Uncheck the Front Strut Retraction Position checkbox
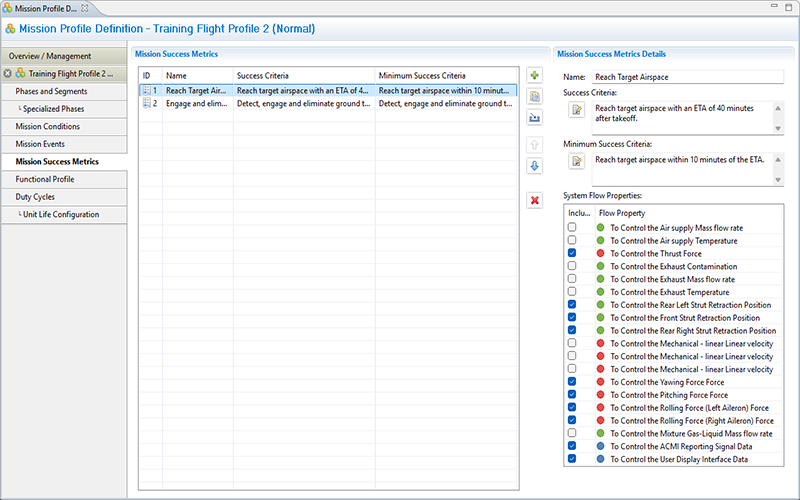This screenshot has width=800, height=500. pyautogui.click(x=572, y=317)
